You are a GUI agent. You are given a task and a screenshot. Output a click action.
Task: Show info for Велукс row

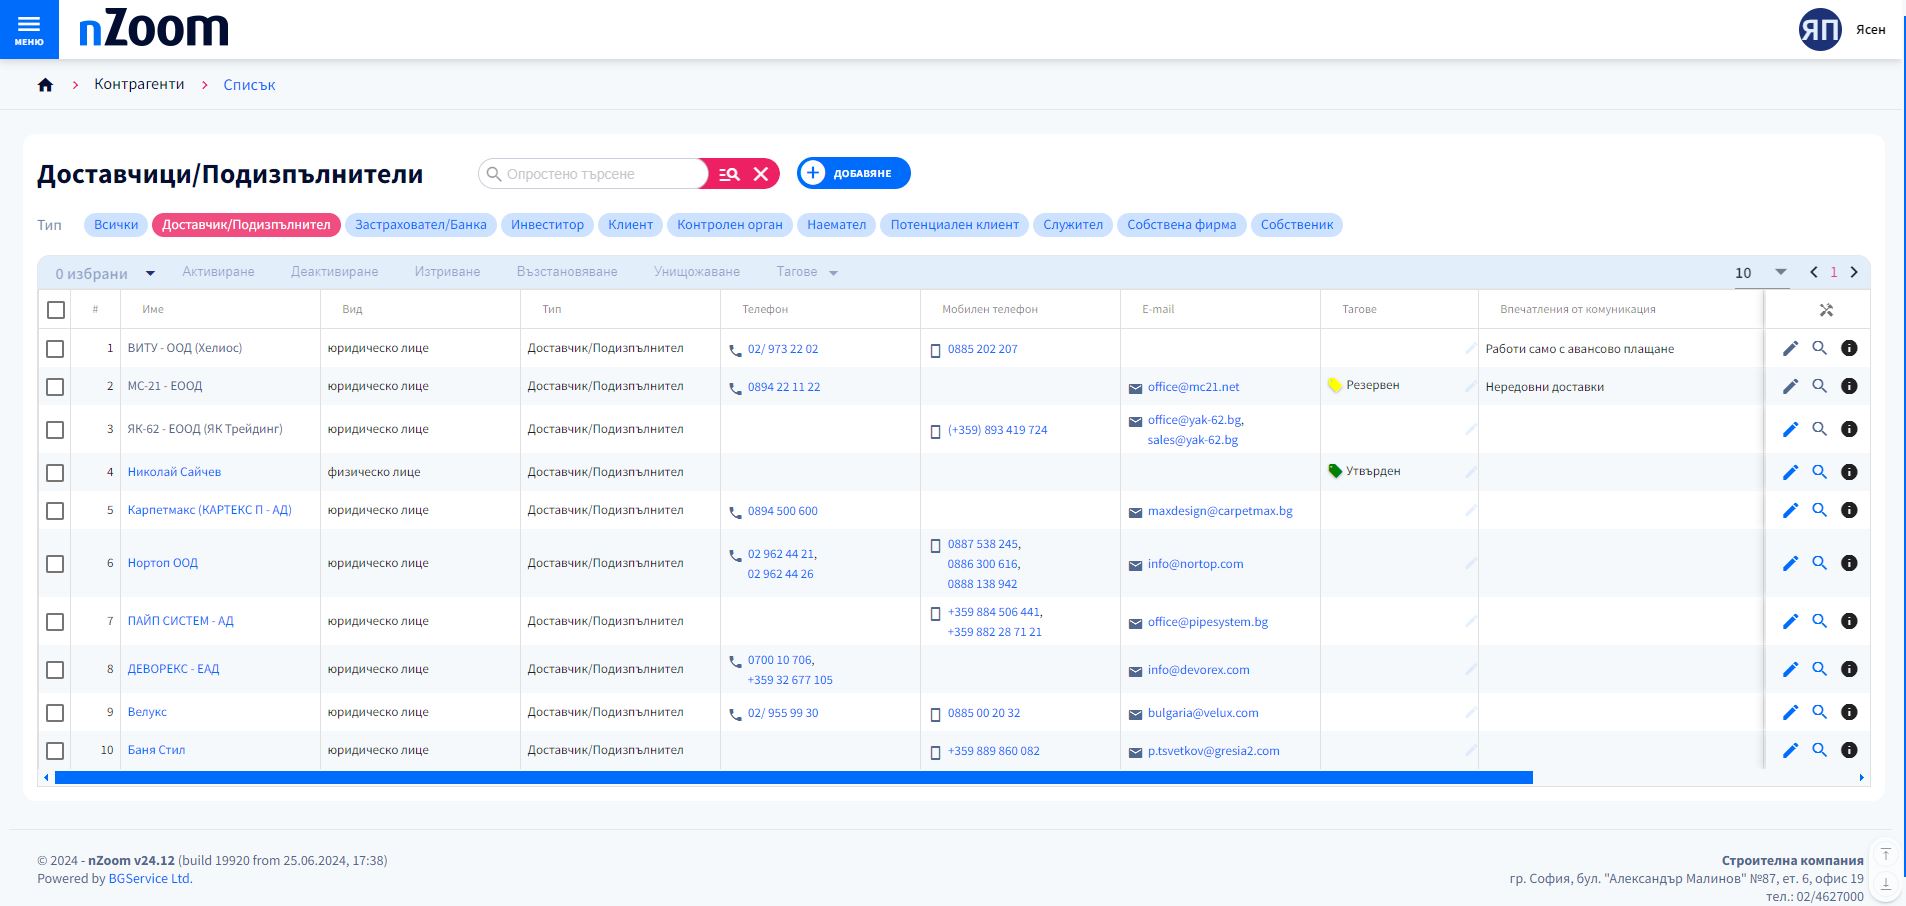pyautogui.click(x=1849, y=712)
